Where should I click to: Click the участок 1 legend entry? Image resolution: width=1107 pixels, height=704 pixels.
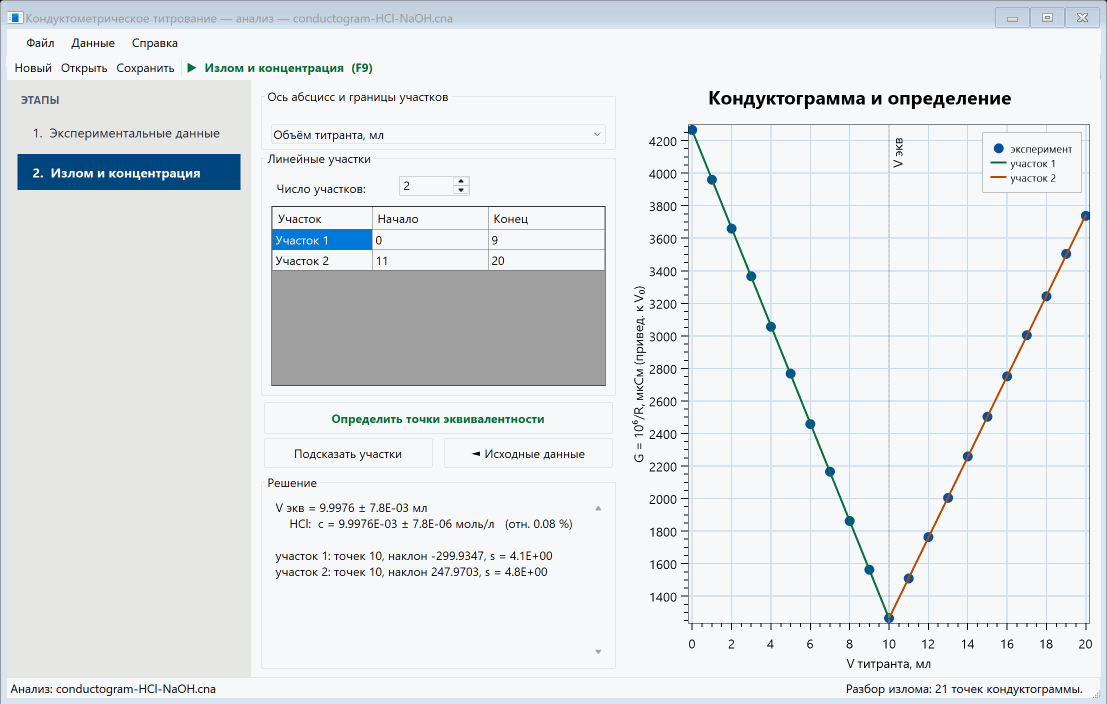(1024, 163)
